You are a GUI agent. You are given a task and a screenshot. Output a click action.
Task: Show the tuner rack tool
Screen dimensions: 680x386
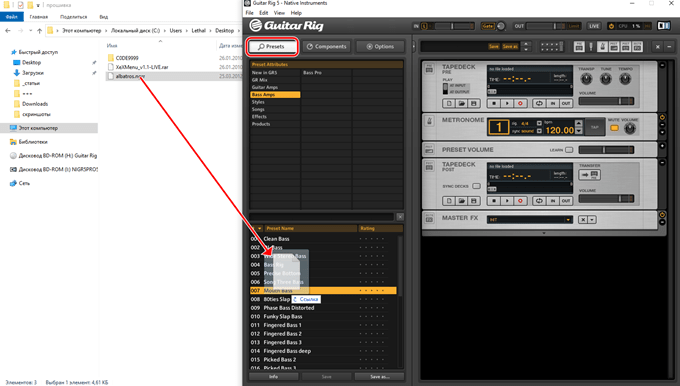[x=591, y=47]
